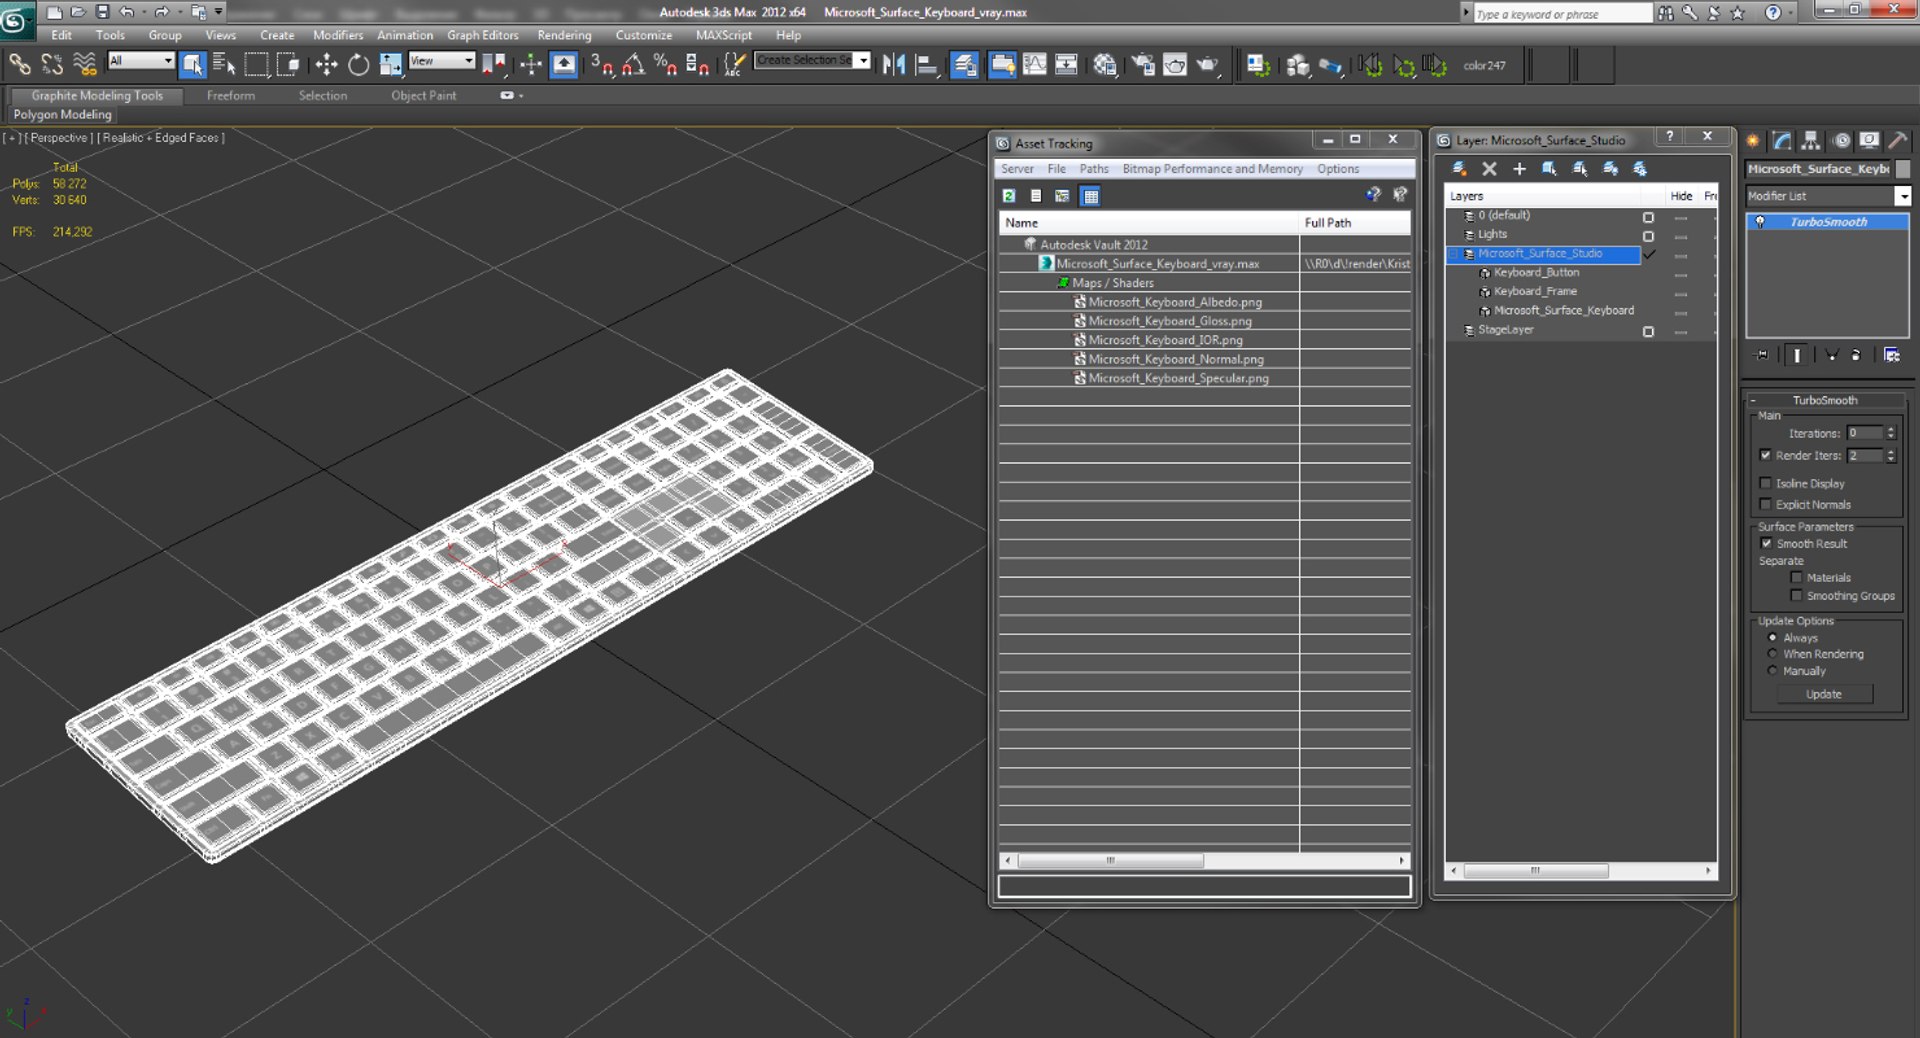
Task: Toggle the TurboSmooth lightbulb icon
Action: (x=1760, y=222)
